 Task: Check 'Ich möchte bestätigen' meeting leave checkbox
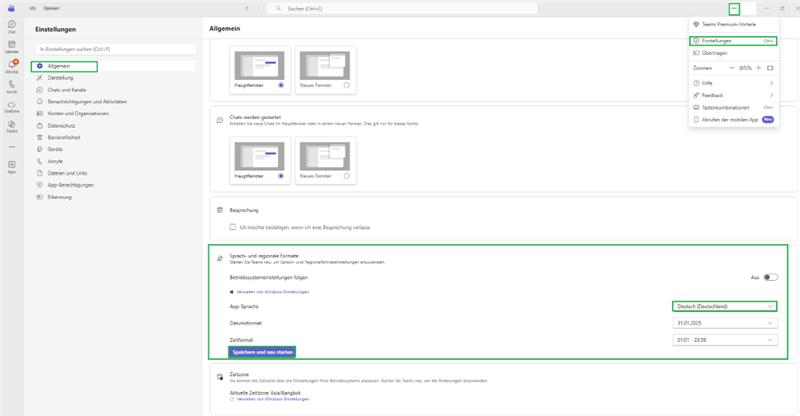pyautogui.click(x=233, y=227)
